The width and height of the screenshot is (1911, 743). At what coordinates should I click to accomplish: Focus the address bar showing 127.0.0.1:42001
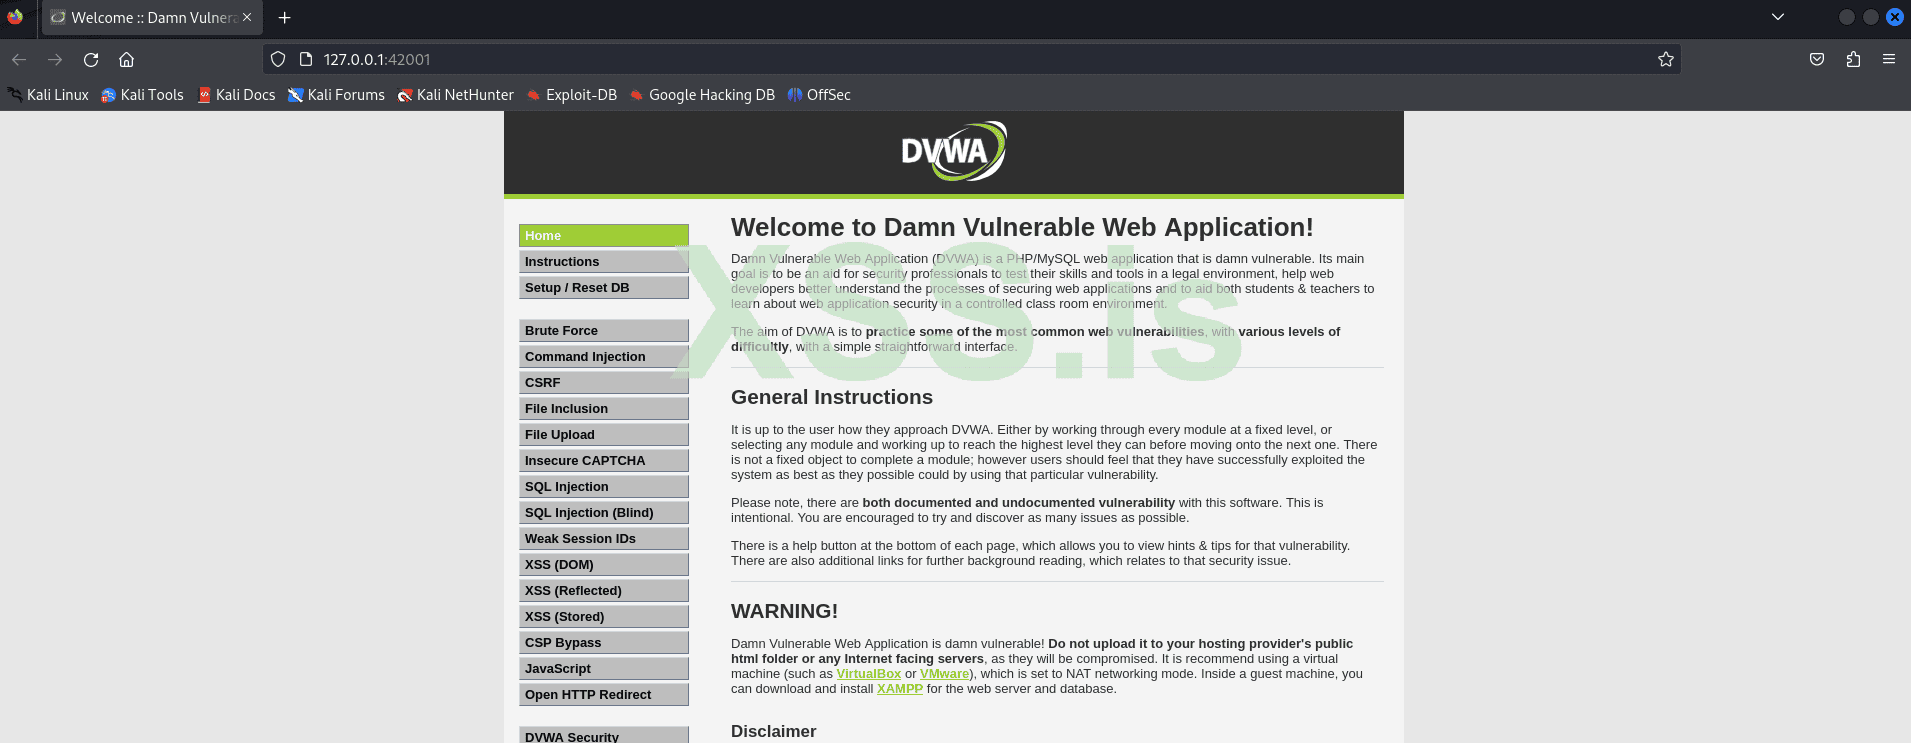coord(970,59)
